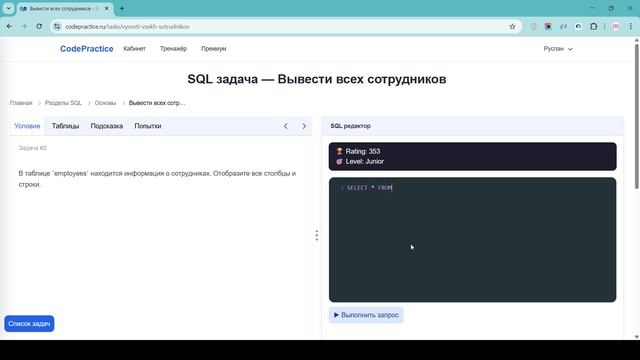Viewport: 640px width, 360px height.
Task: Open the Премиум menu item
Action: coord(213,49)
